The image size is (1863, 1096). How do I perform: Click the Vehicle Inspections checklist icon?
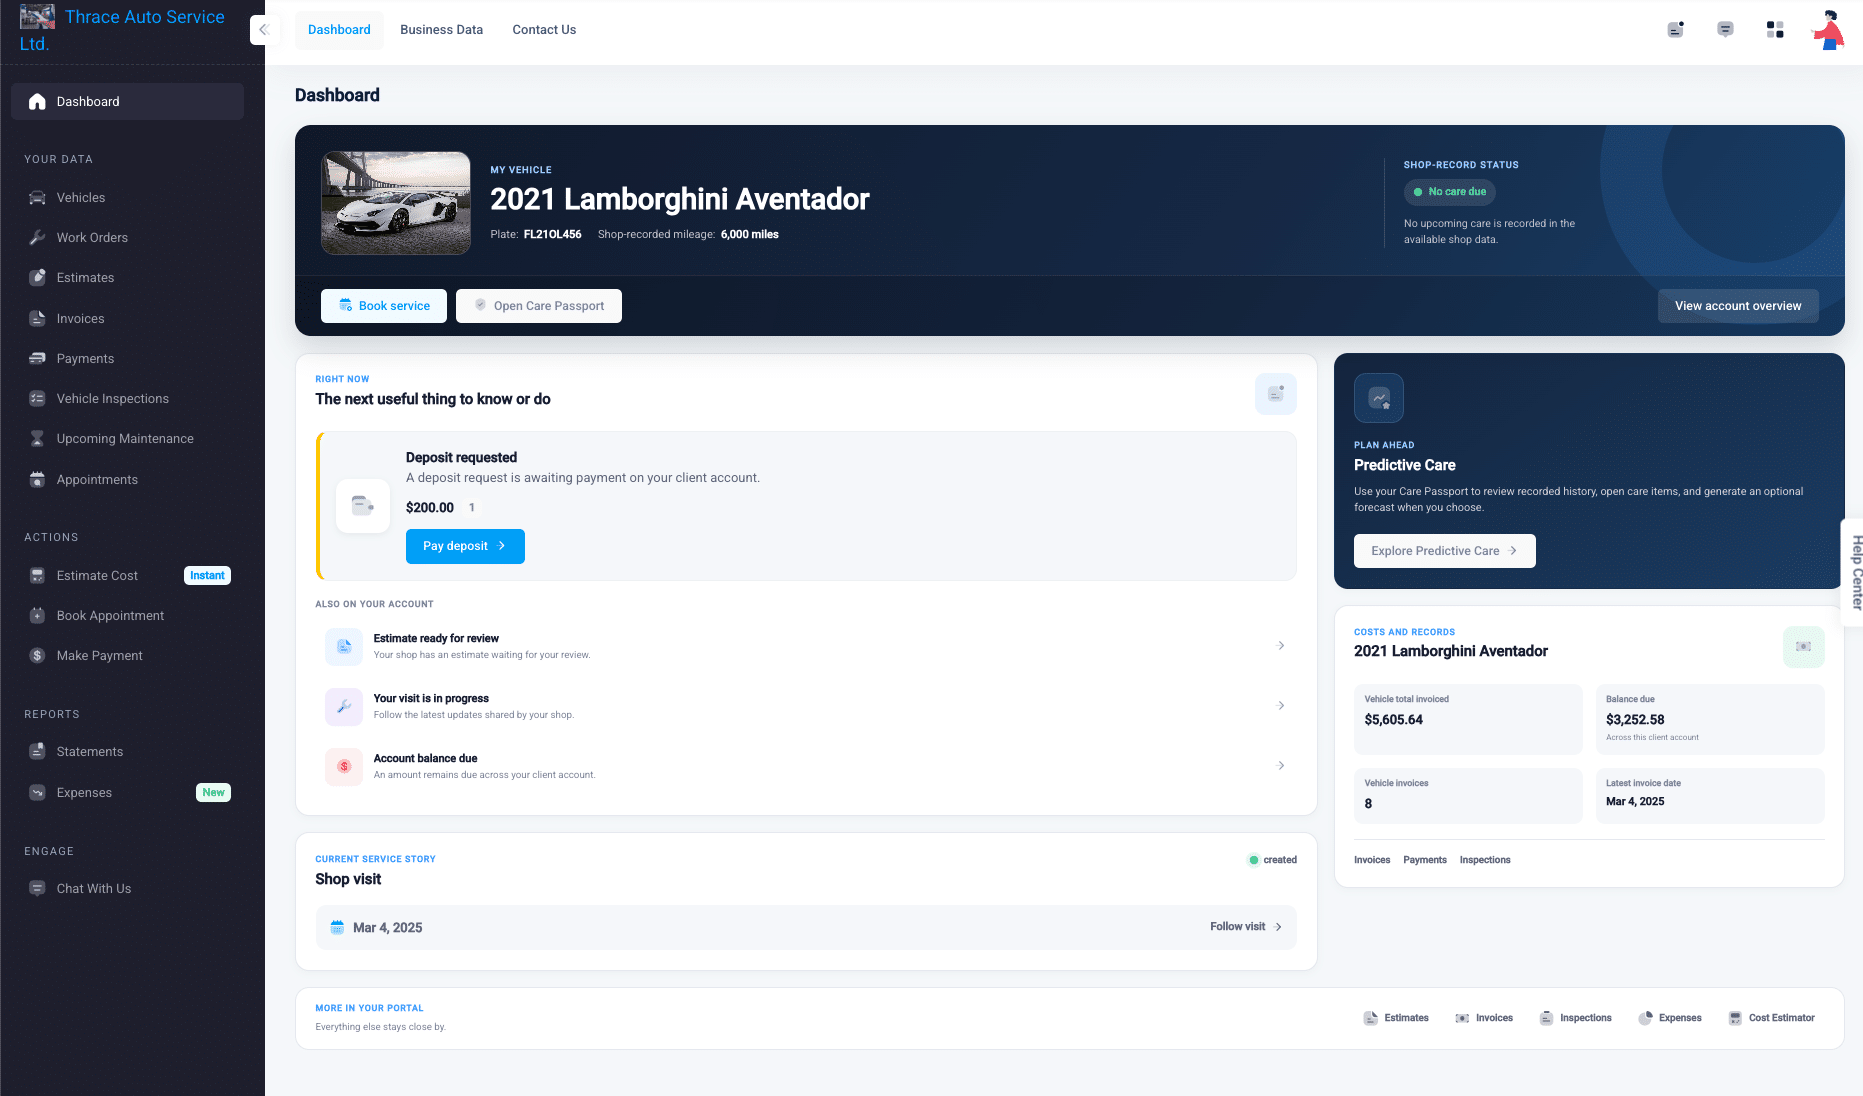[37, 399]
